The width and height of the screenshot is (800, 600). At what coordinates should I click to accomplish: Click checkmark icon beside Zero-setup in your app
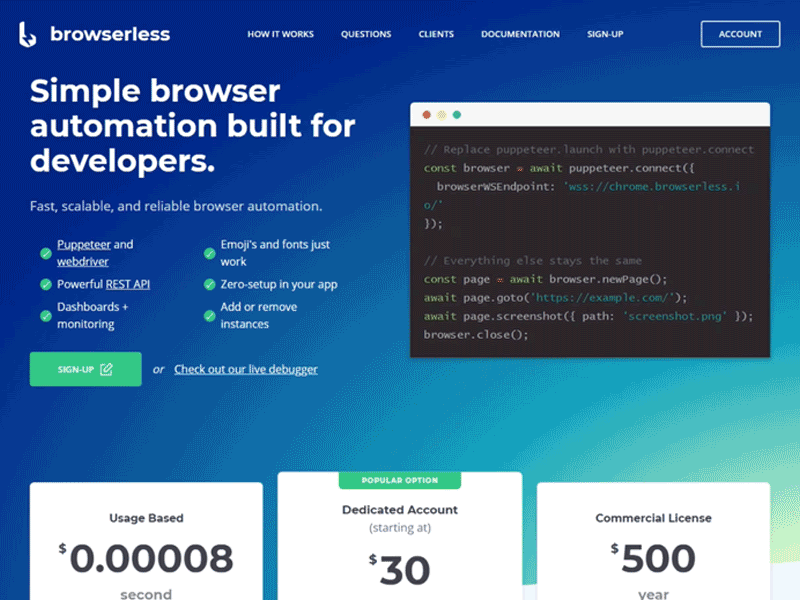[x=209, y=284]
